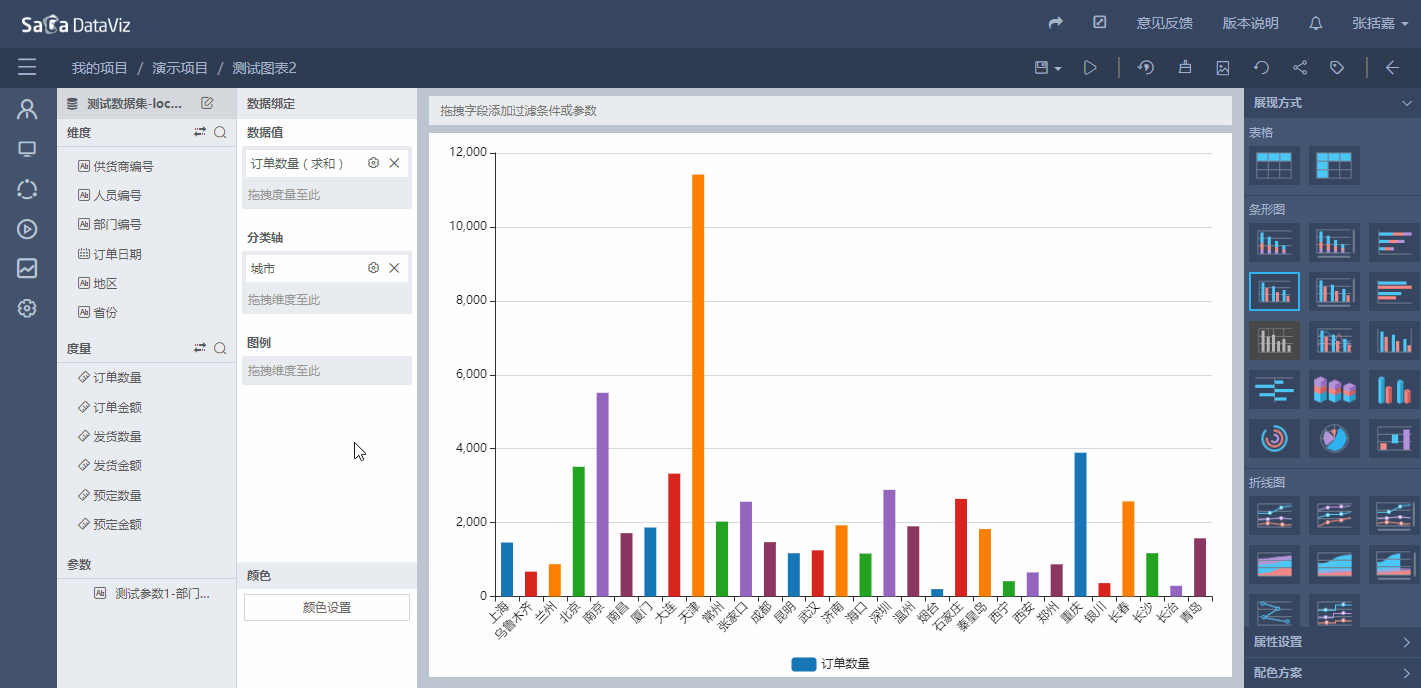
Task: Click the share icon in toolbar
Action: (1300, 68)
